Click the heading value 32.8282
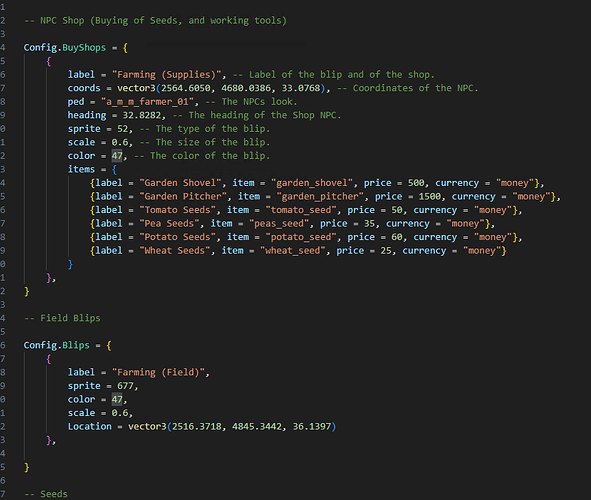This screenshot has height=500, width=591. (x=142, y=115)
